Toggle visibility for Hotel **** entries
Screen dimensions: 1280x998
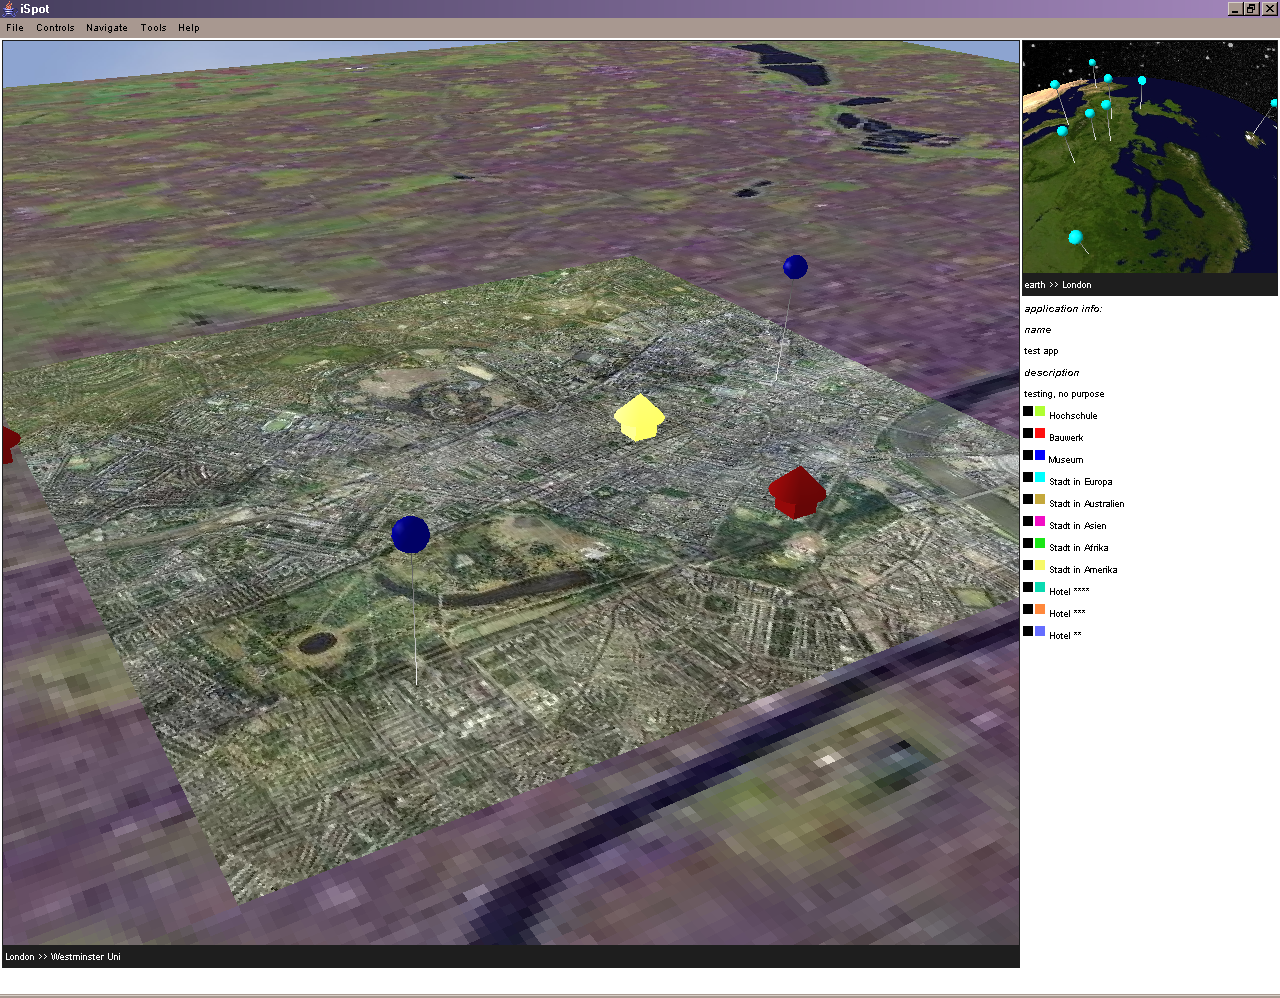pyautogui.click(x=1027, y=586)
